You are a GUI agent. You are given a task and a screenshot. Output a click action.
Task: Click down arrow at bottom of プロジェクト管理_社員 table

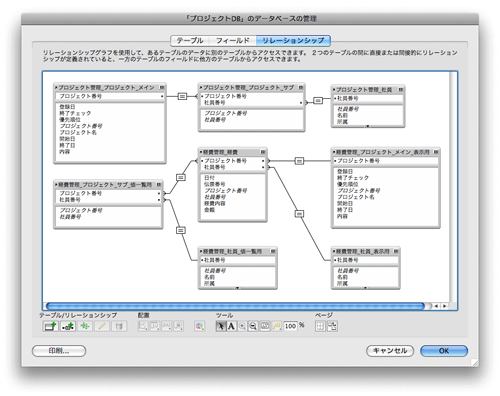click(368, 126)
